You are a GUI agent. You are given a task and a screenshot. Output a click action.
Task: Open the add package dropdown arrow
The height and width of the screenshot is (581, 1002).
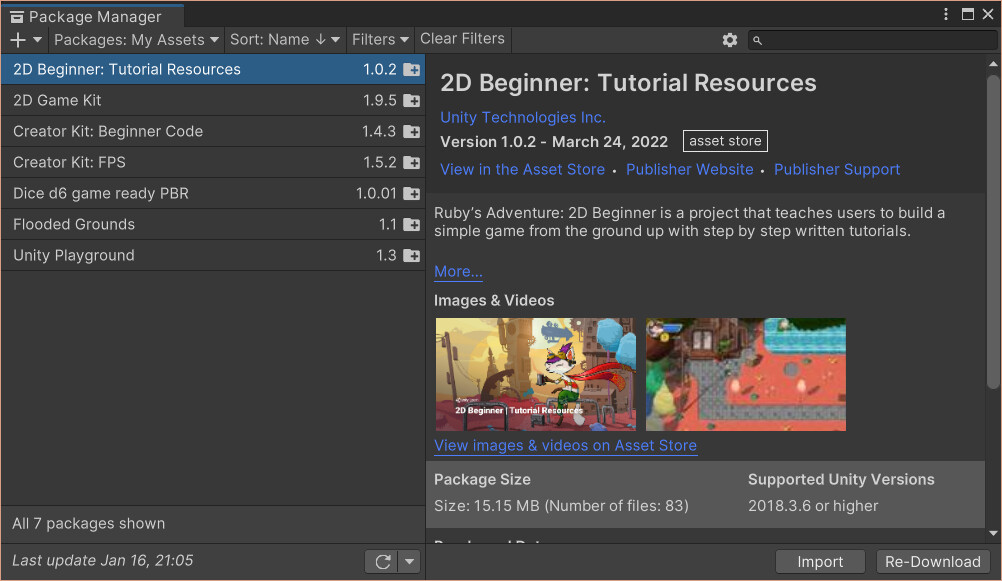[x=38, y=40]
